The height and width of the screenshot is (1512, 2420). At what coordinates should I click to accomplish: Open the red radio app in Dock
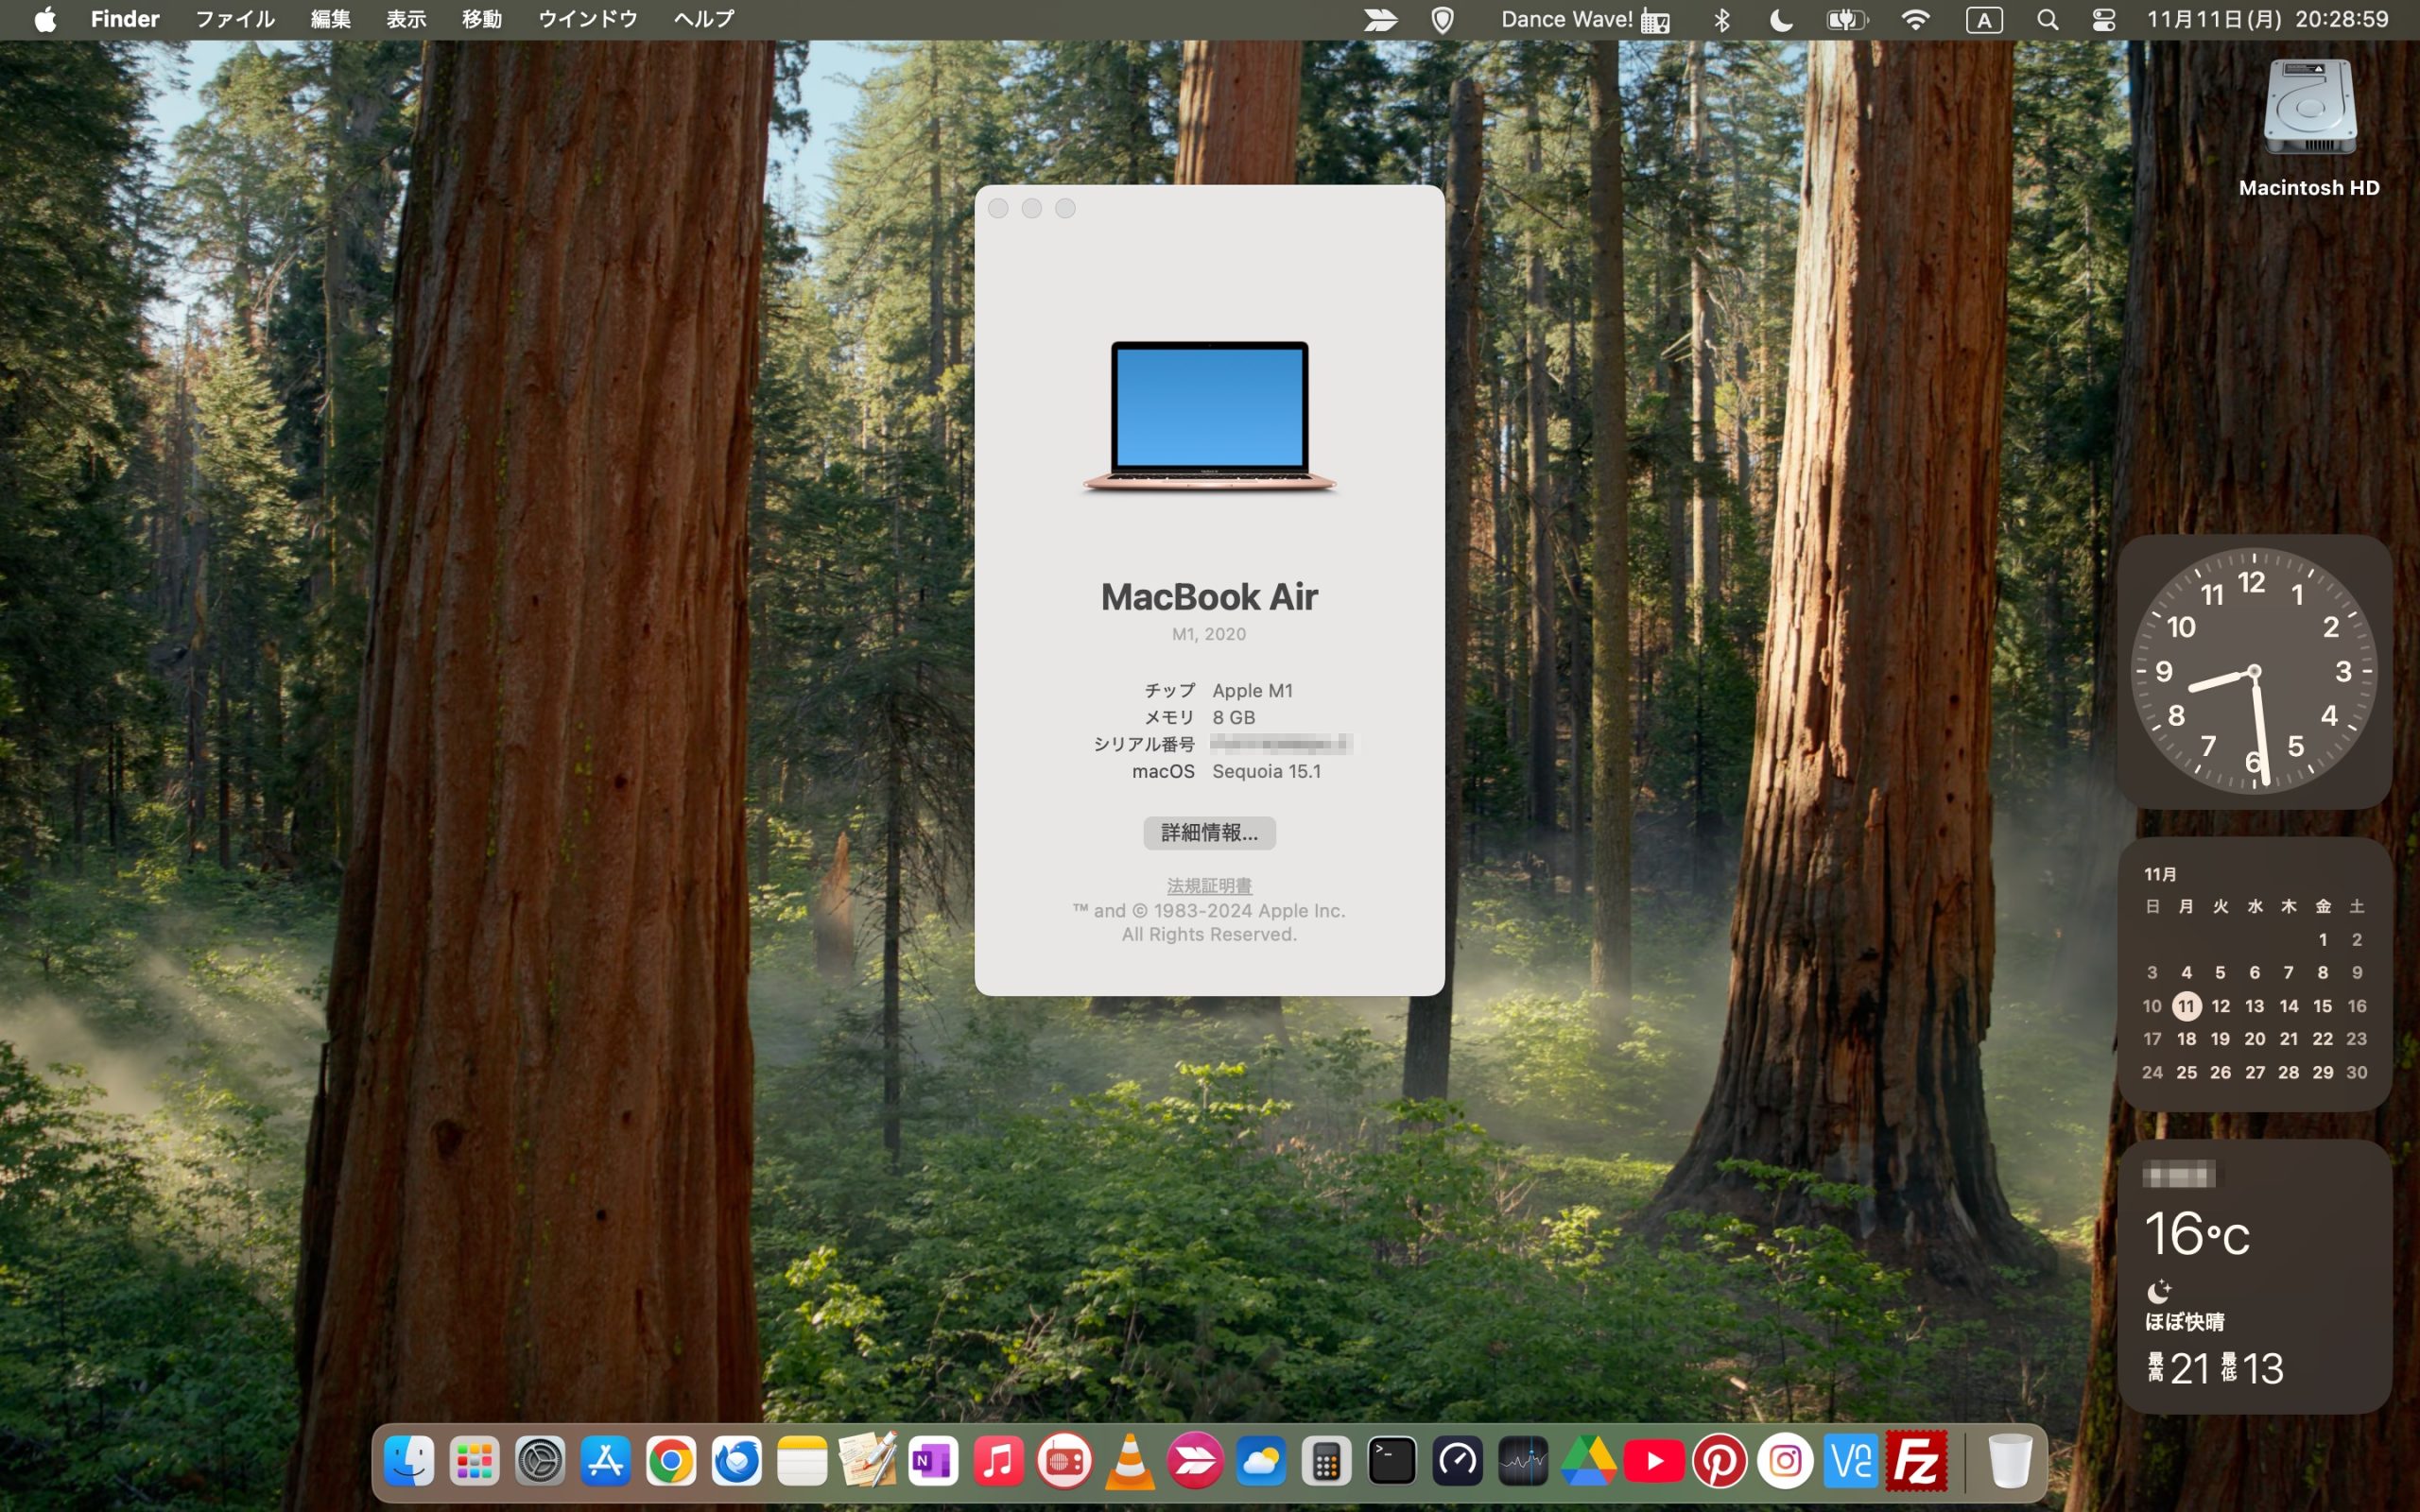click(x=1064, y=1462)
